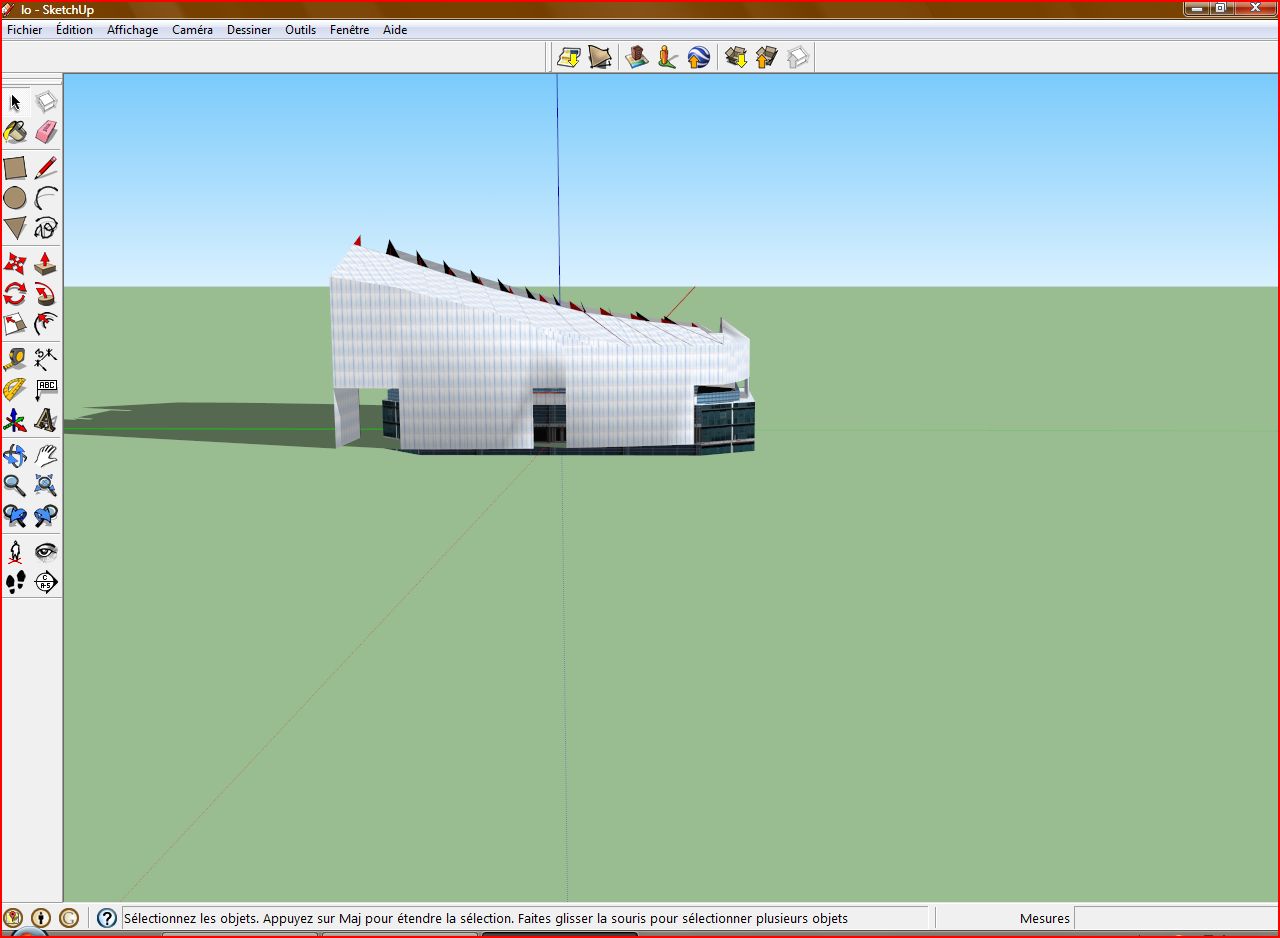
Task: Open the Caméra menu
Action: coord(192,30)
